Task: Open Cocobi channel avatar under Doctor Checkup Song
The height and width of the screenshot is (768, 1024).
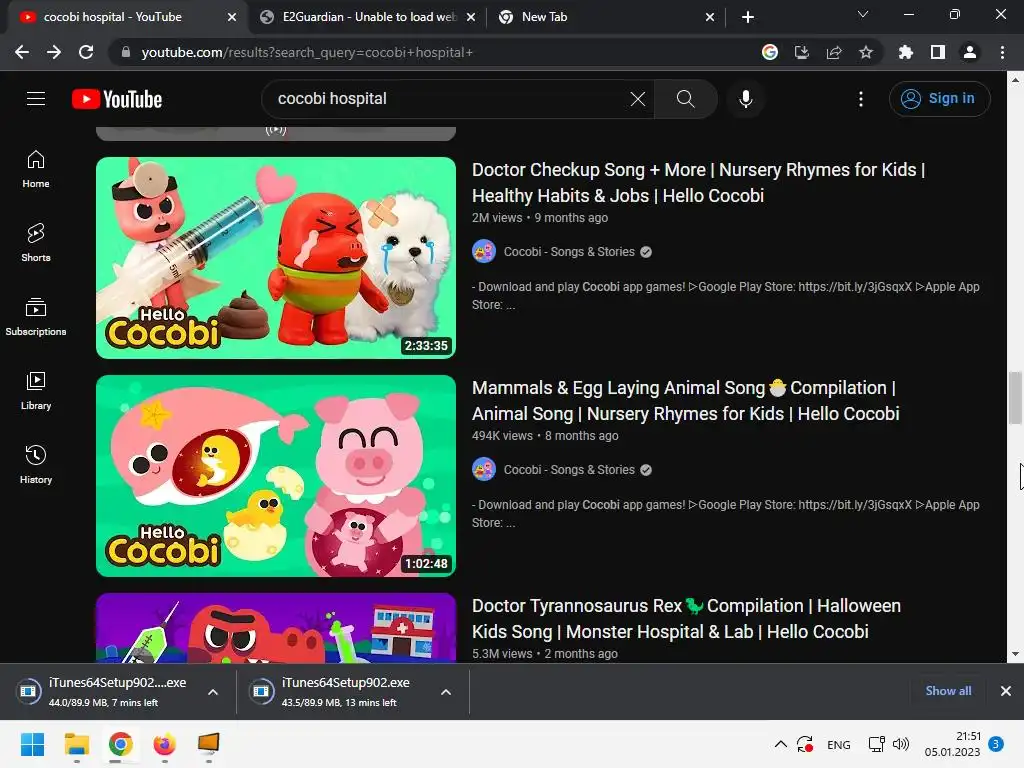Action: (x=484, y=251)
